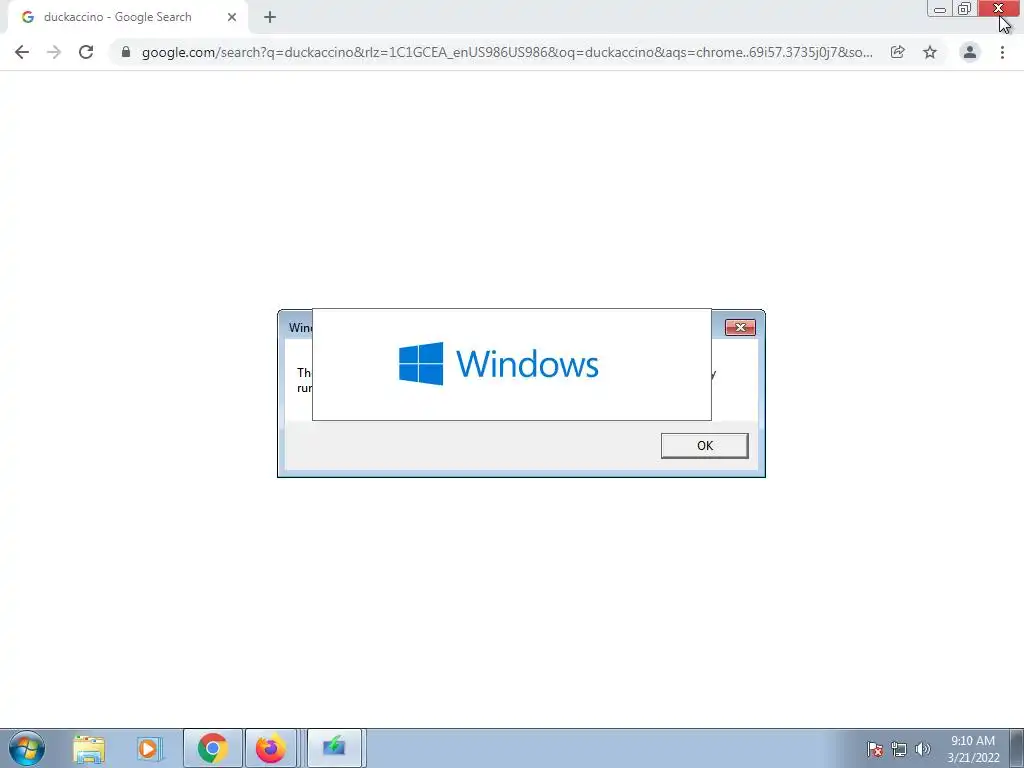Open the Windows Start menu
Image resolution: width=1024 pixels, height=768 pixels.
click(27, 748)
